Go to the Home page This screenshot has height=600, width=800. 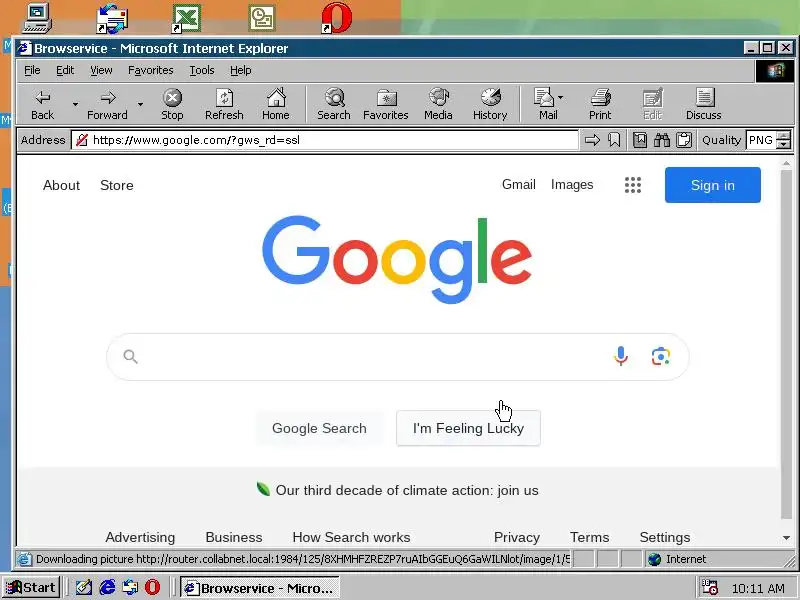[276, 105]
